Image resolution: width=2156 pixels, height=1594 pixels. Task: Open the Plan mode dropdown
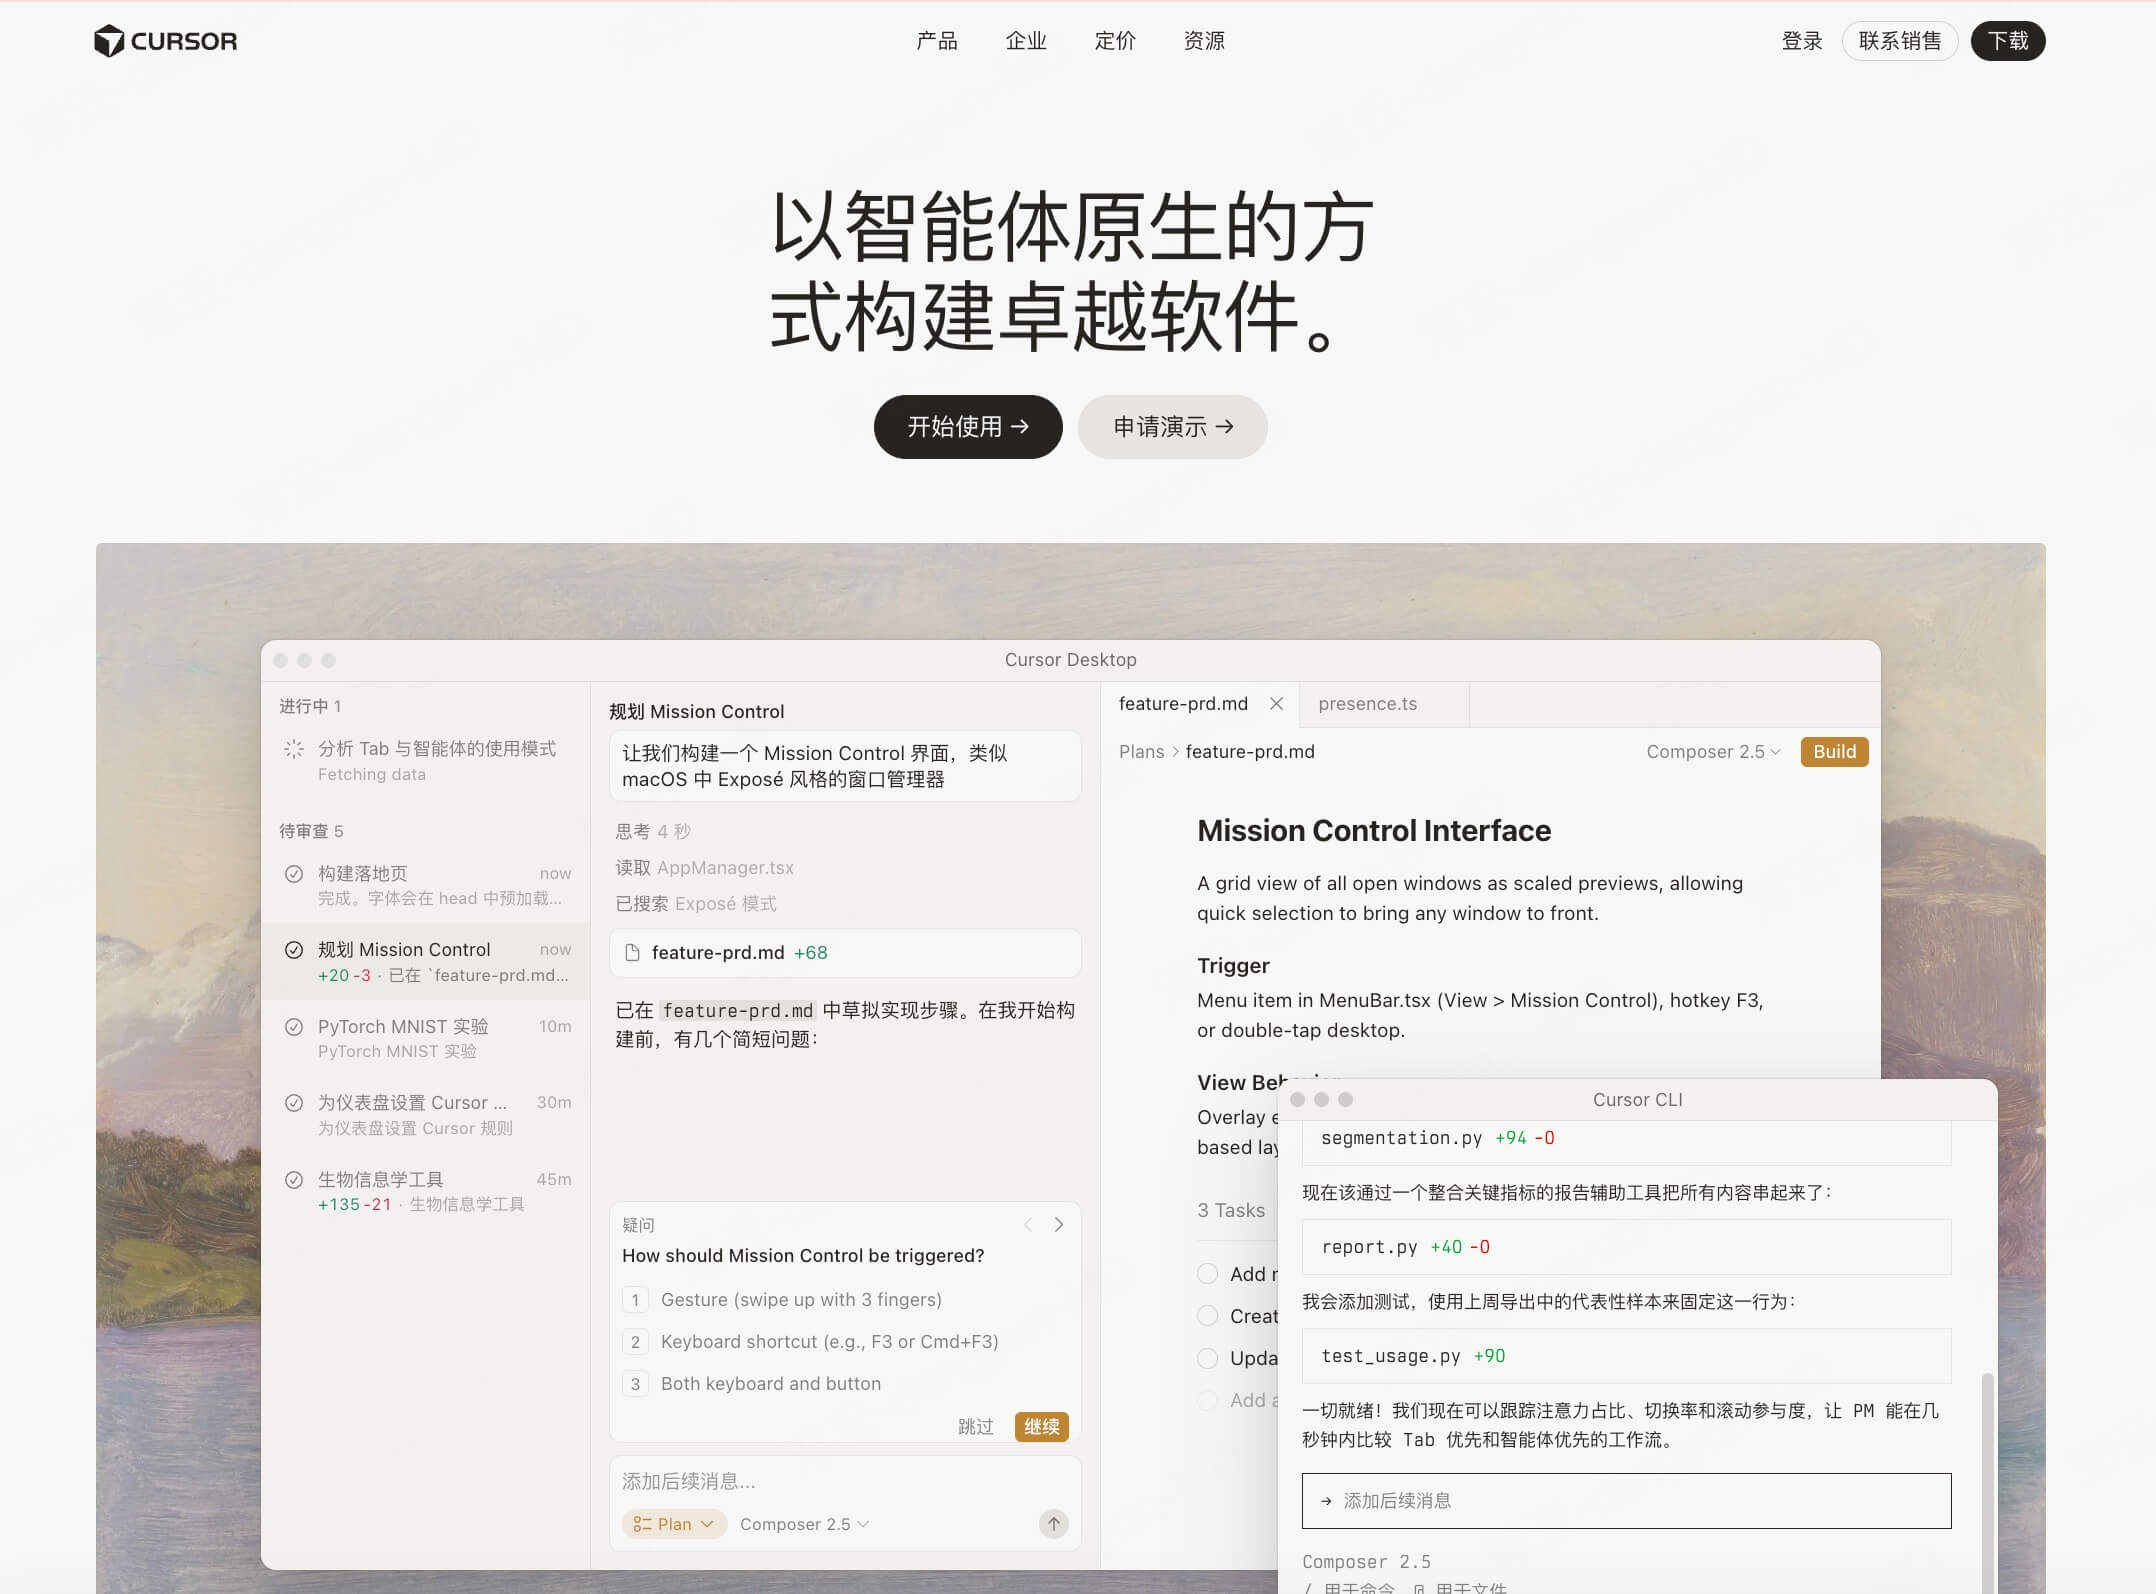[674, 1524]
